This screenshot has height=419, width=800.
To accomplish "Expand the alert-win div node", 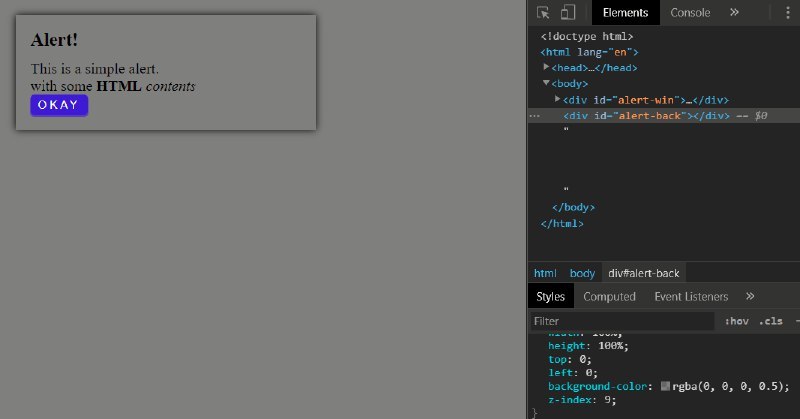I will (x=558, y=99).
